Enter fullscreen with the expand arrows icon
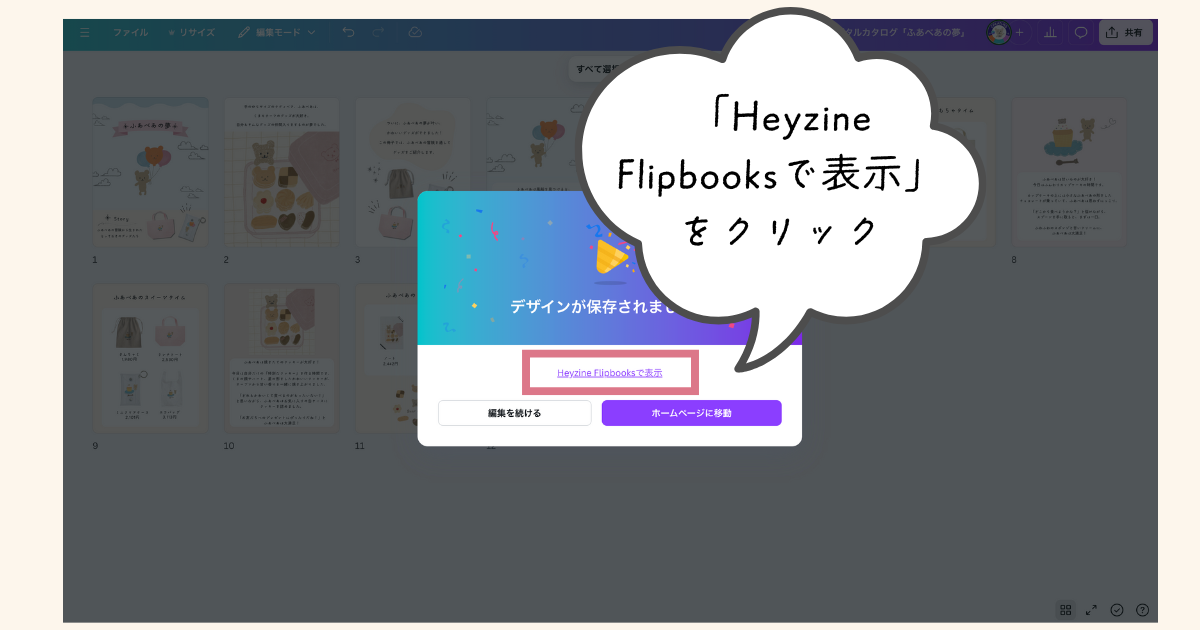This screenshot has height=630, width=1200. [1092, 608]
